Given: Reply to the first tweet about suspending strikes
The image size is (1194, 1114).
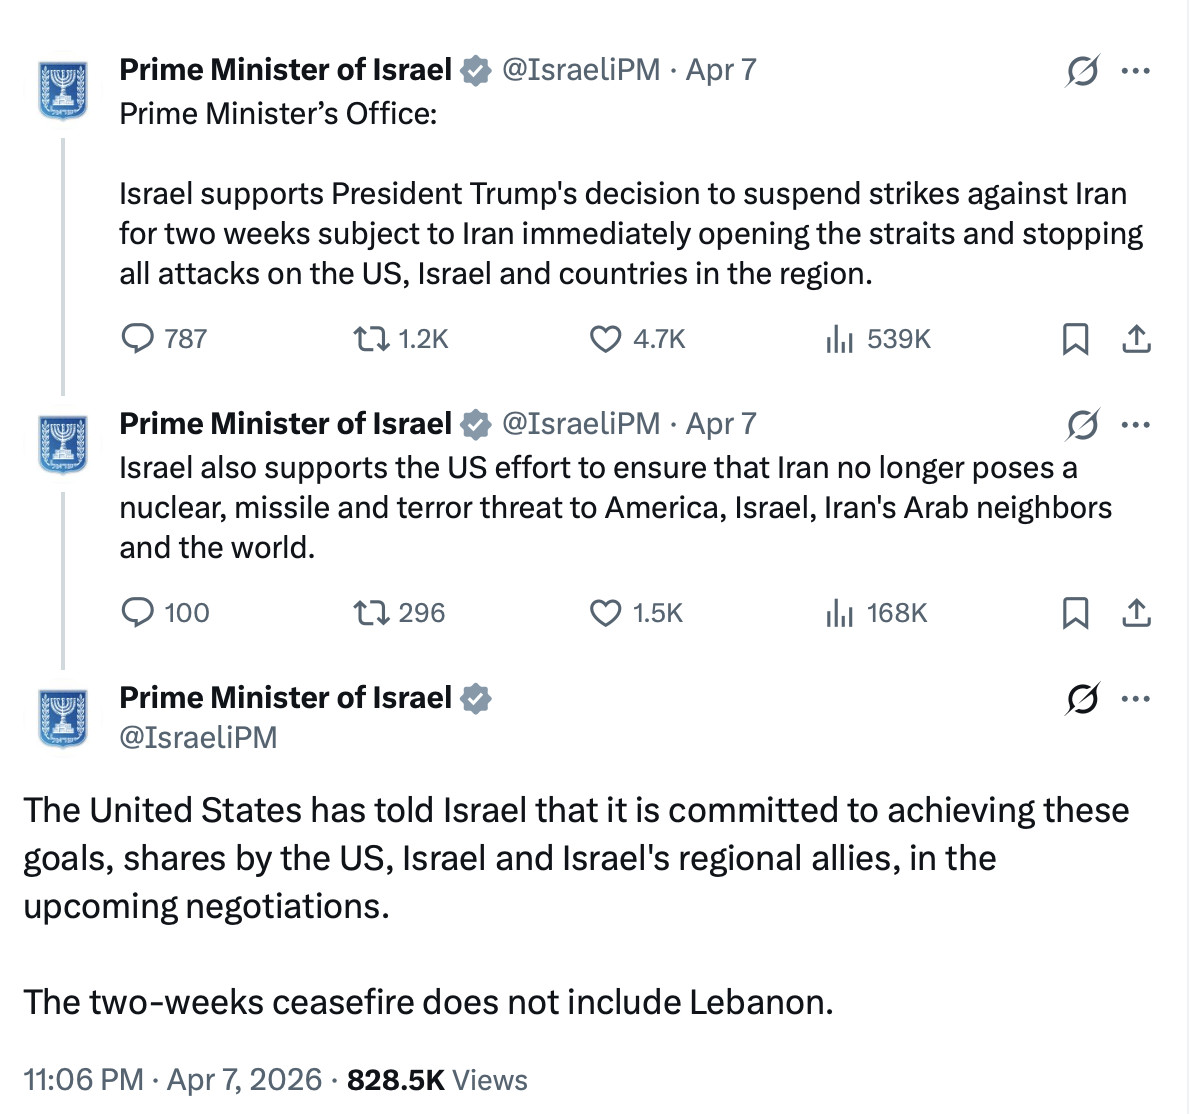Looking at the screenshot, I should click(x=137, y=340).
